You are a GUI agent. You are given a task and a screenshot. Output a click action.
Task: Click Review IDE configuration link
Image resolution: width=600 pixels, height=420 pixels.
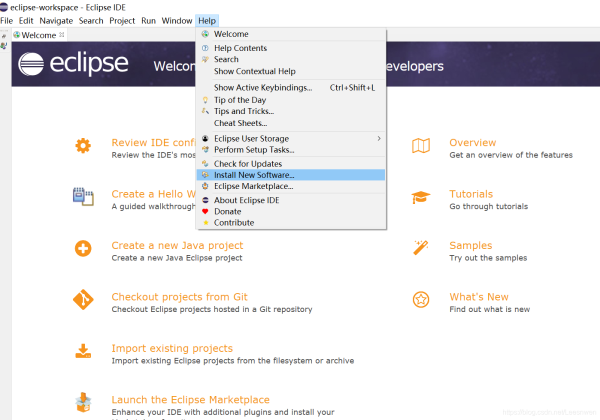[x=153, y=143]
